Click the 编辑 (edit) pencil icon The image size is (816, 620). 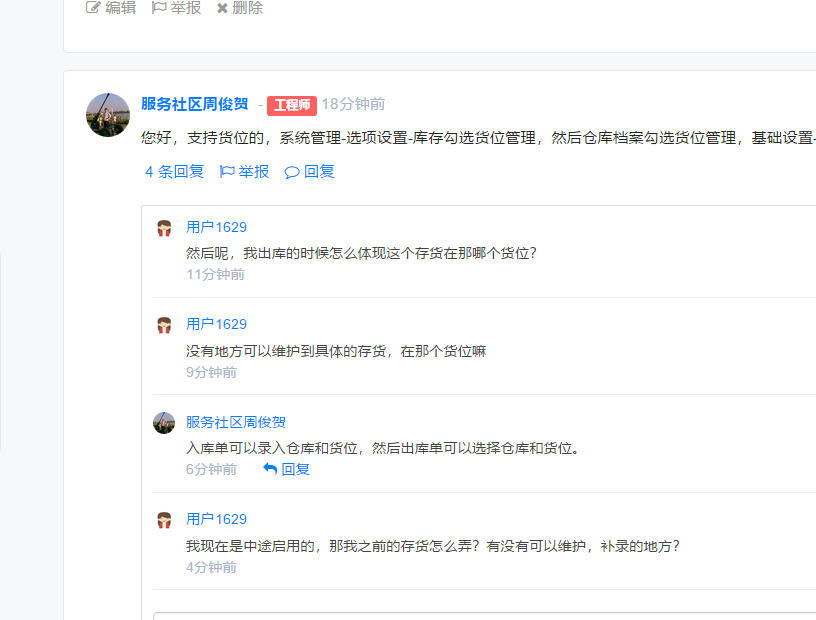pyautogui.click(x=93, y=7)
